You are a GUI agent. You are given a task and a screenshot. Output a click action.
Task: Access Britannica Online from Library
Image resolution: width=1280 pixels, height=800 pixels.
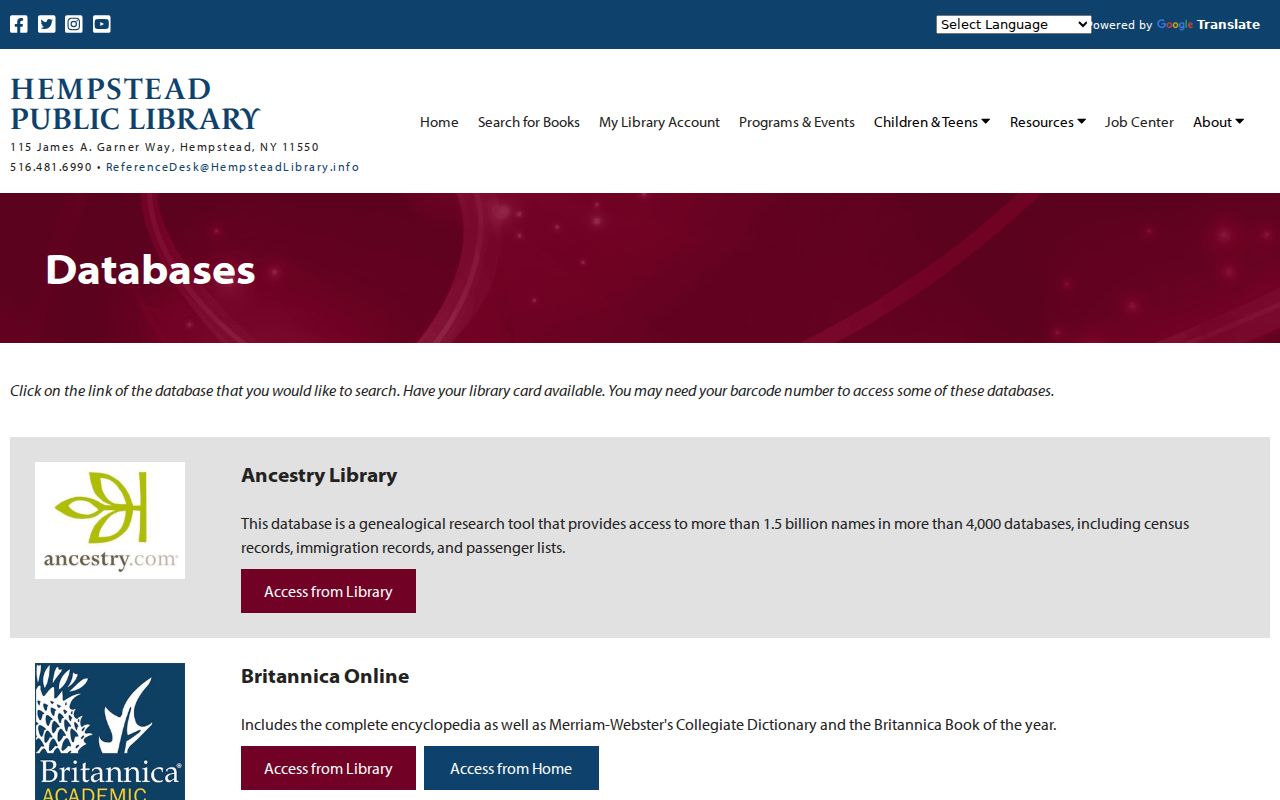pyautogui.click(x=328, y=768)
